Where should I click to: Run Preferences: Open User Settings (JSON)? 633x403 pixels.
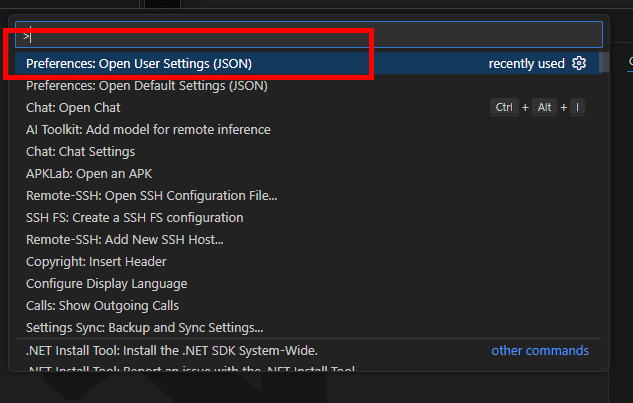click(x=139, y=64)
